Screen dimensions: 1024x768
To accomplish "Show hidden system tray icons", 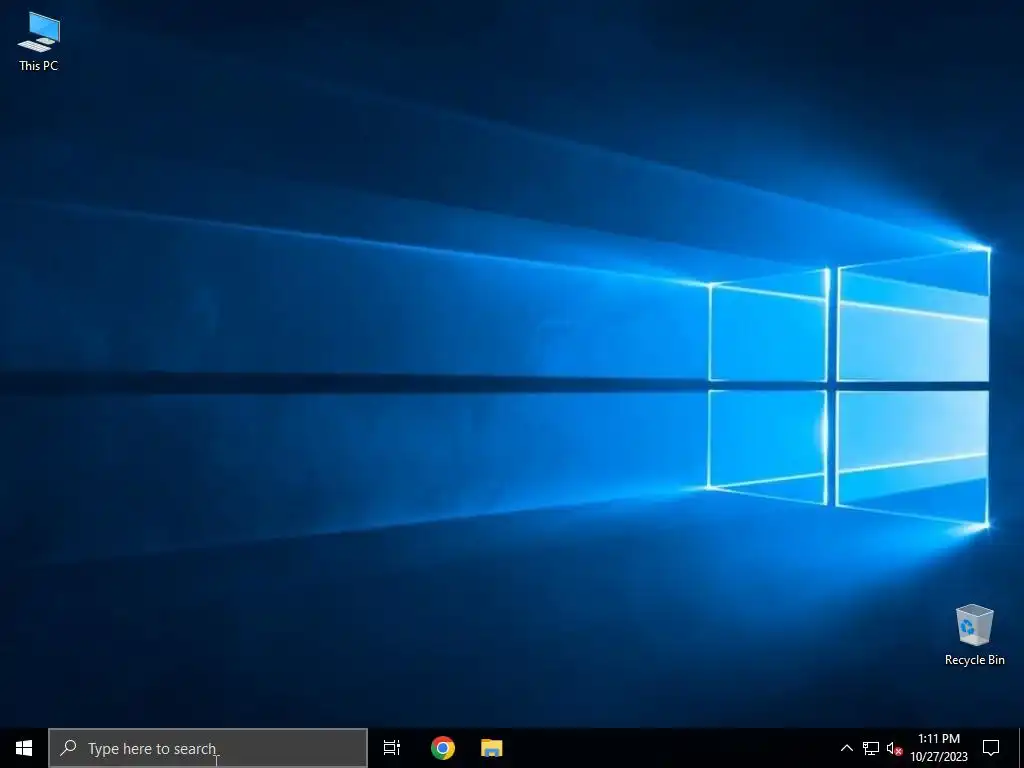I will pos(846,748).
